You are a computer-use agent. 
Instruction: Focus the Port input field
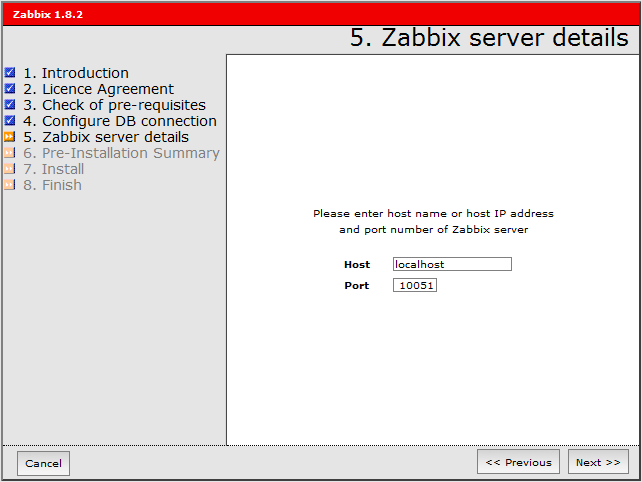415,285
